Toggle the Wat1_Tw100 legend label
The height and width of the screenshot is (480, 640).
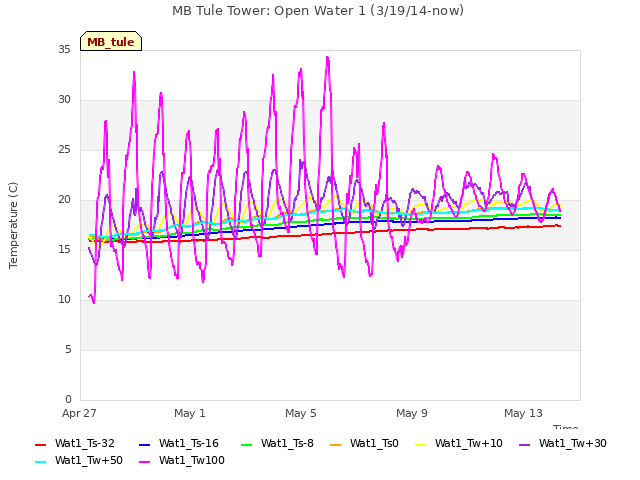192,460
